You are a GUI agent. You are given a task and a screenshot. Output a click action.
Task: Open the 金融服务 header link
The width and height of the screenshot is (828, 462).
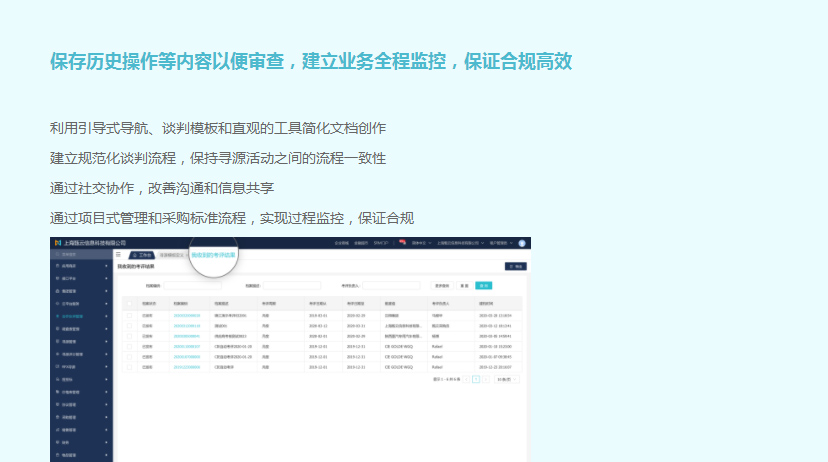point(361,243)
